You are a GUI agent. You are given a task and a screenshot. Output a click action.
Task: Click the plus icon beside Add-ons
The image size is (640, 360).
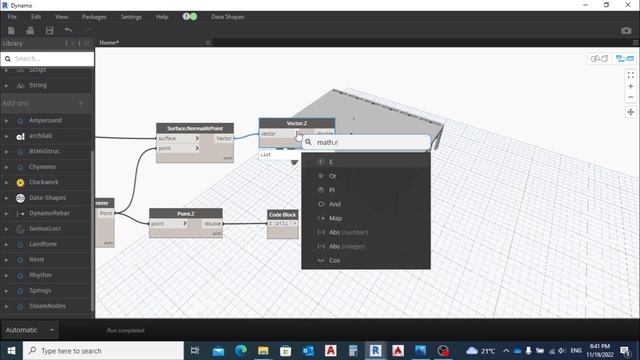(x=81, y=103)
